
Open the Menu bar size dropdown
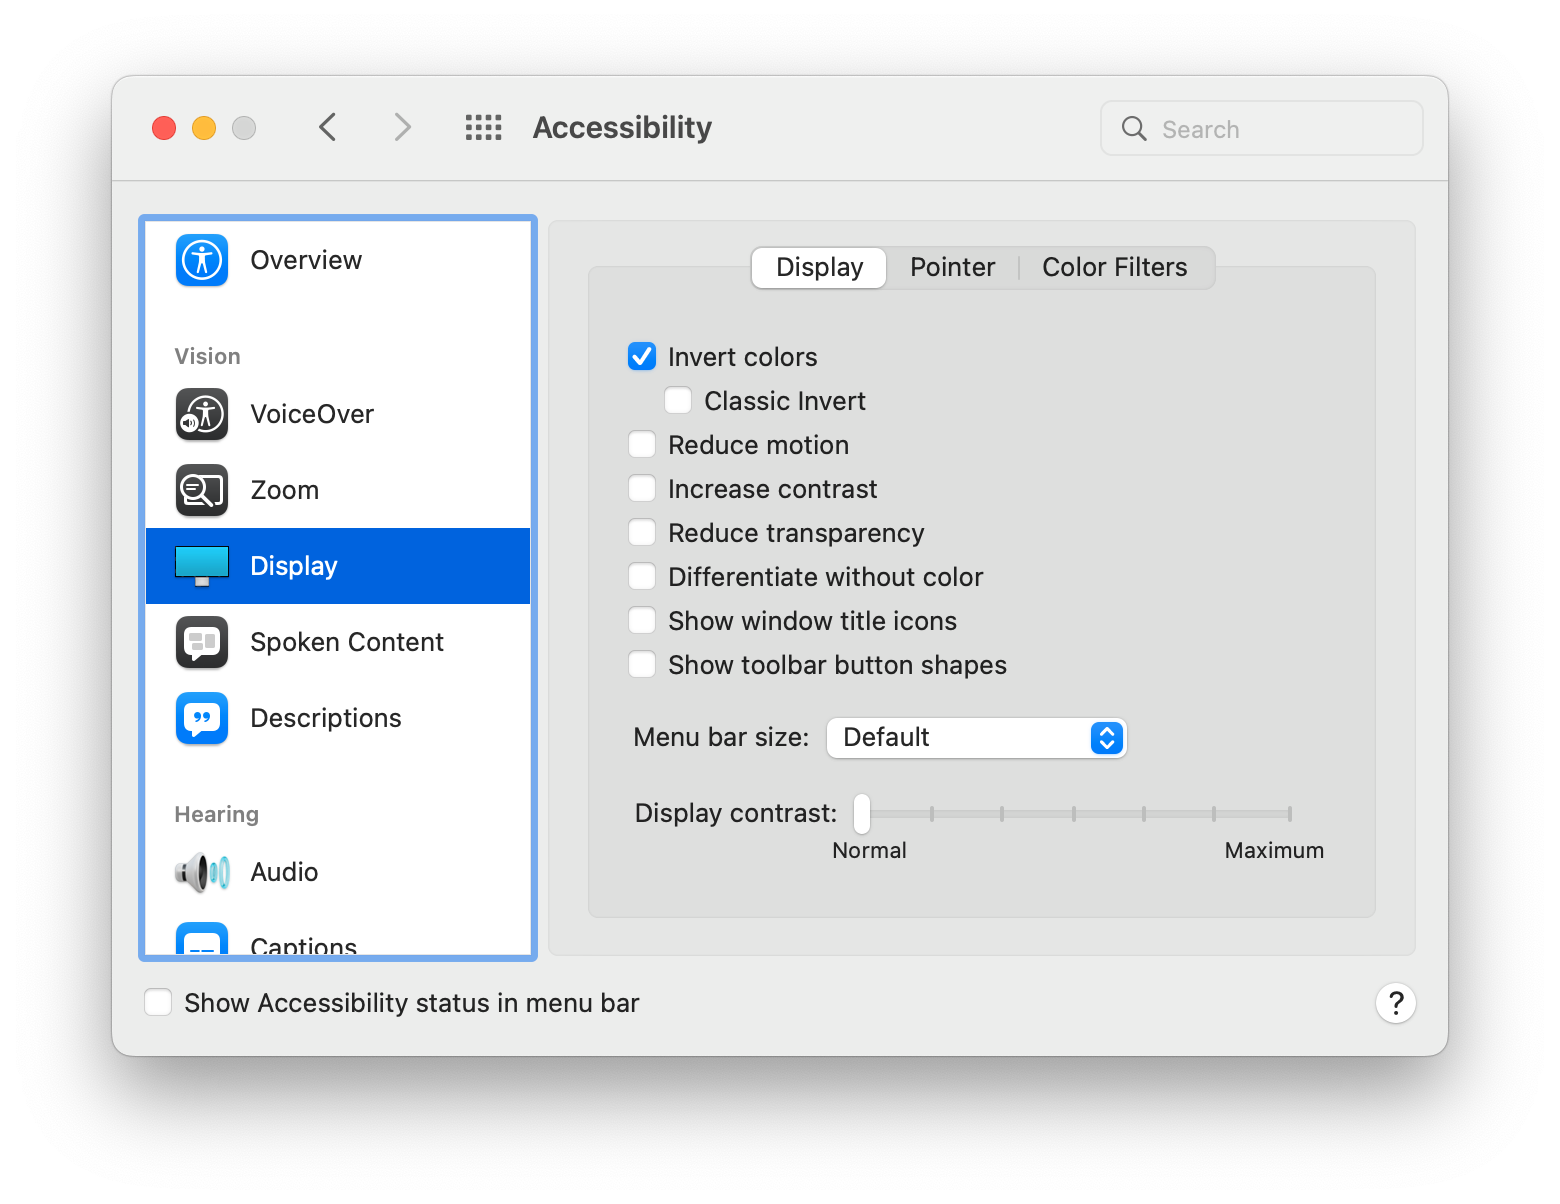pos(976,737)
